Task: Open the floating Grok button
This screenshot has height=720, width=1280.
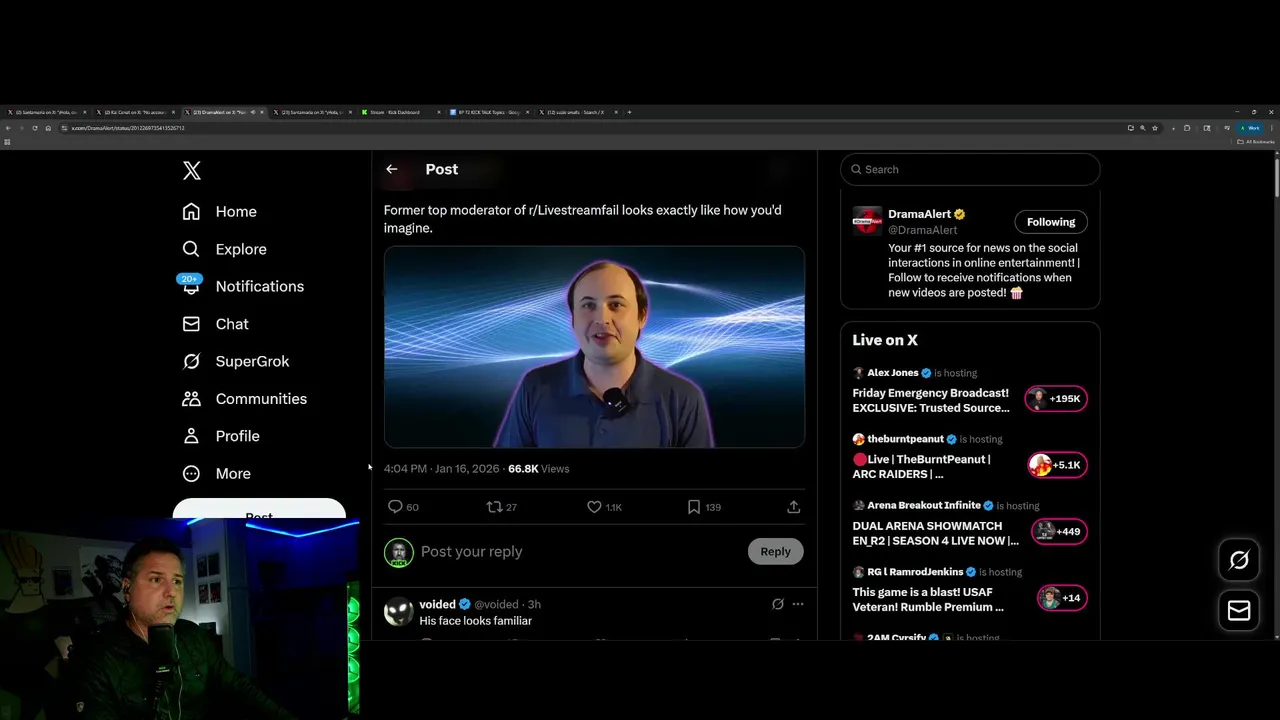Action: click(1239, 561)
